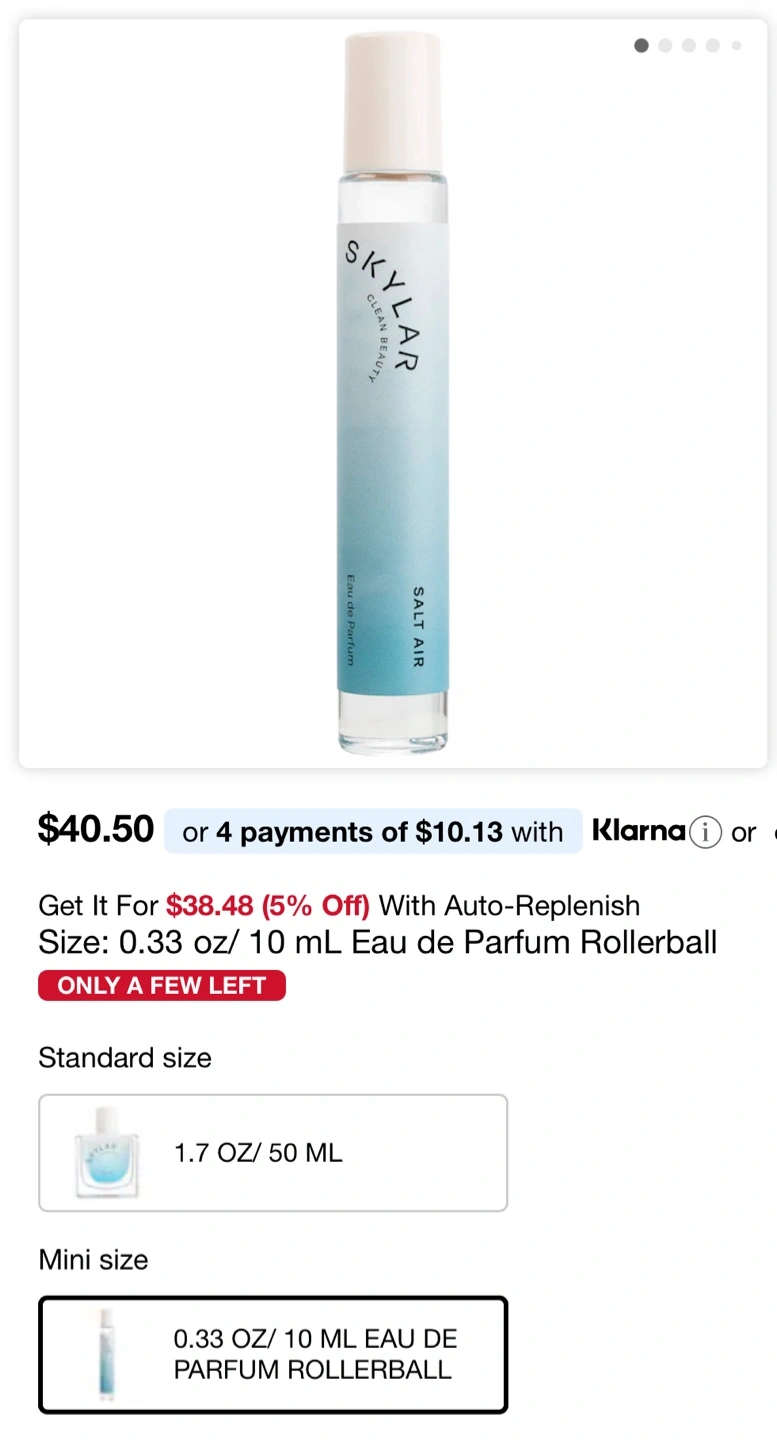Select the fourth carousel dot
Viewport: 777px width, 1440px height.
(713, 45)
